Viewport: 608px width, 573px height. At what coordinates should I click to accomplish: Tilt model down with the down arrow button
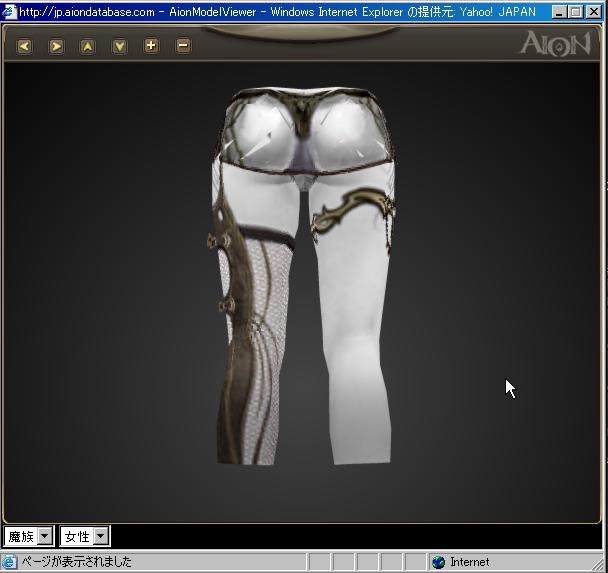[119, 47]
